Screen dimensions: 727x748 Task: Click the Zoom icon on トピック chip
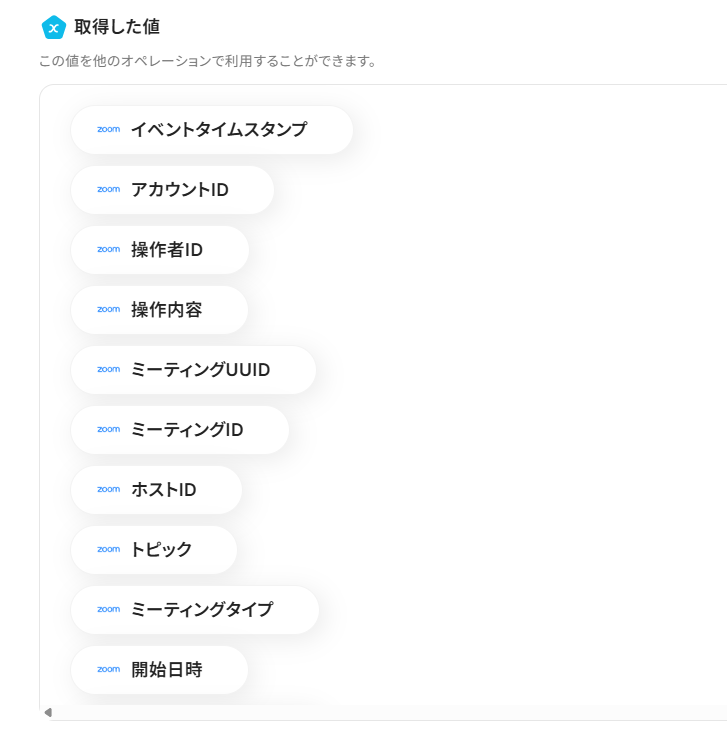coord(108,550)
